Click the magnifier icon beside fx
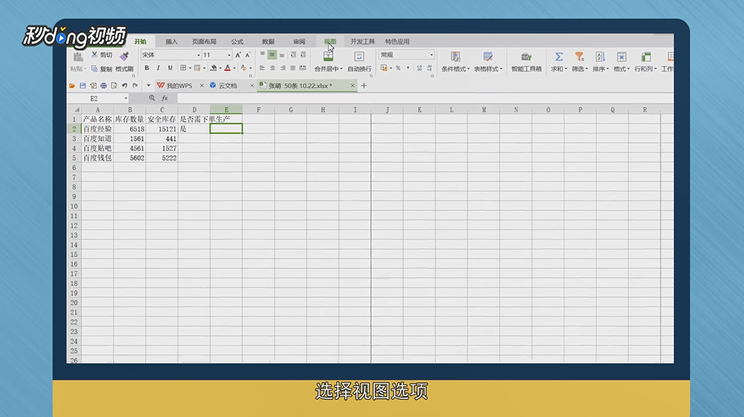 click(x=152, y=98)
